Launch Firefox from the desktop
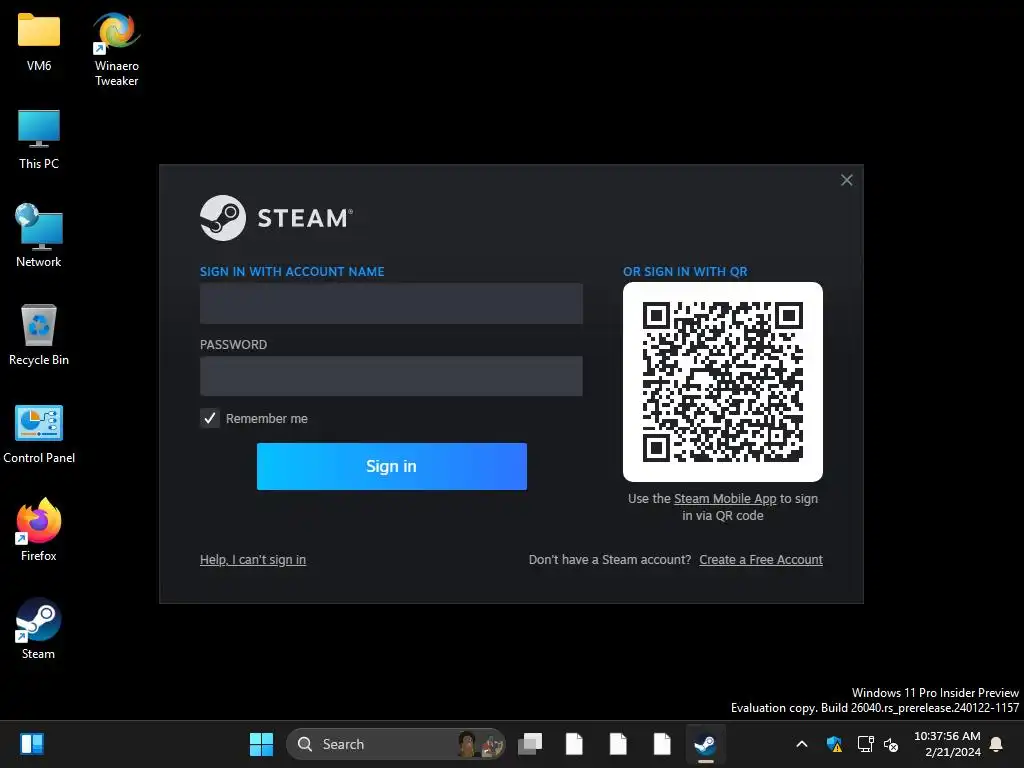Viewport: 1024px width, 768px height. coord(39,530)
